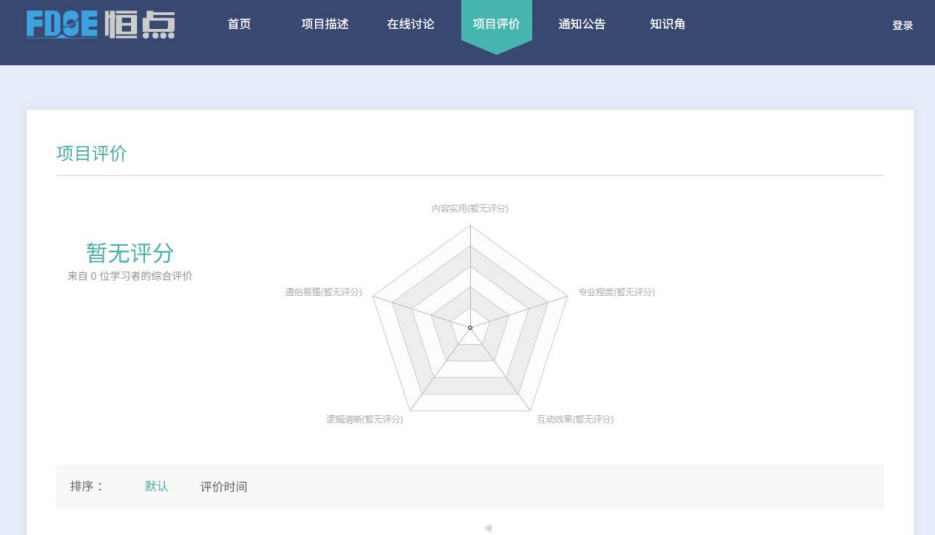Click the previous page arrow below sort bar
Screen dimensions: 935x535
pos(488,528)
